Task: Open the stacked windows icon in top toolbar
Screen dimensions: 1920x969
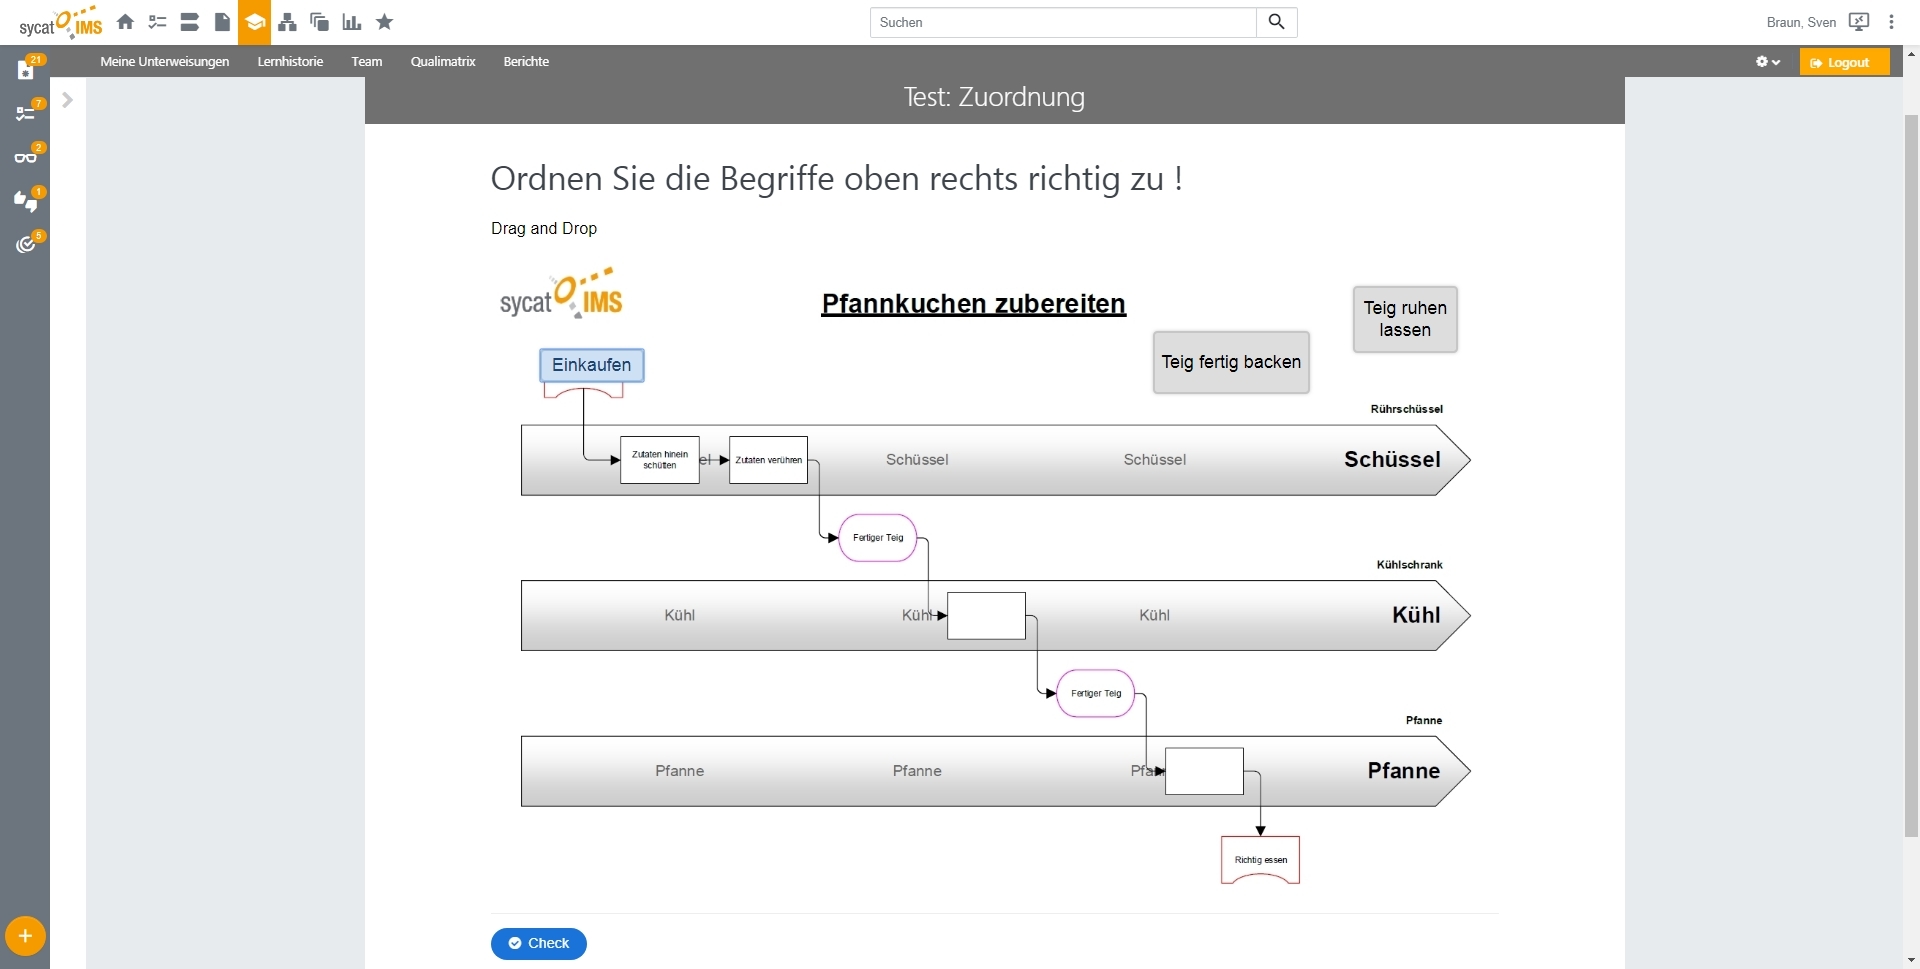Action: (320, 22)
